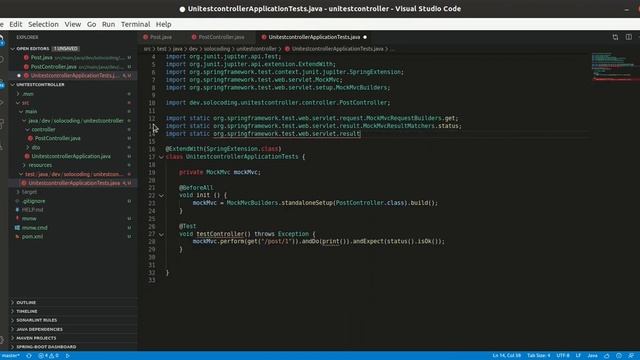
Task: Open the View menu
Action: [x=73, y=24]
